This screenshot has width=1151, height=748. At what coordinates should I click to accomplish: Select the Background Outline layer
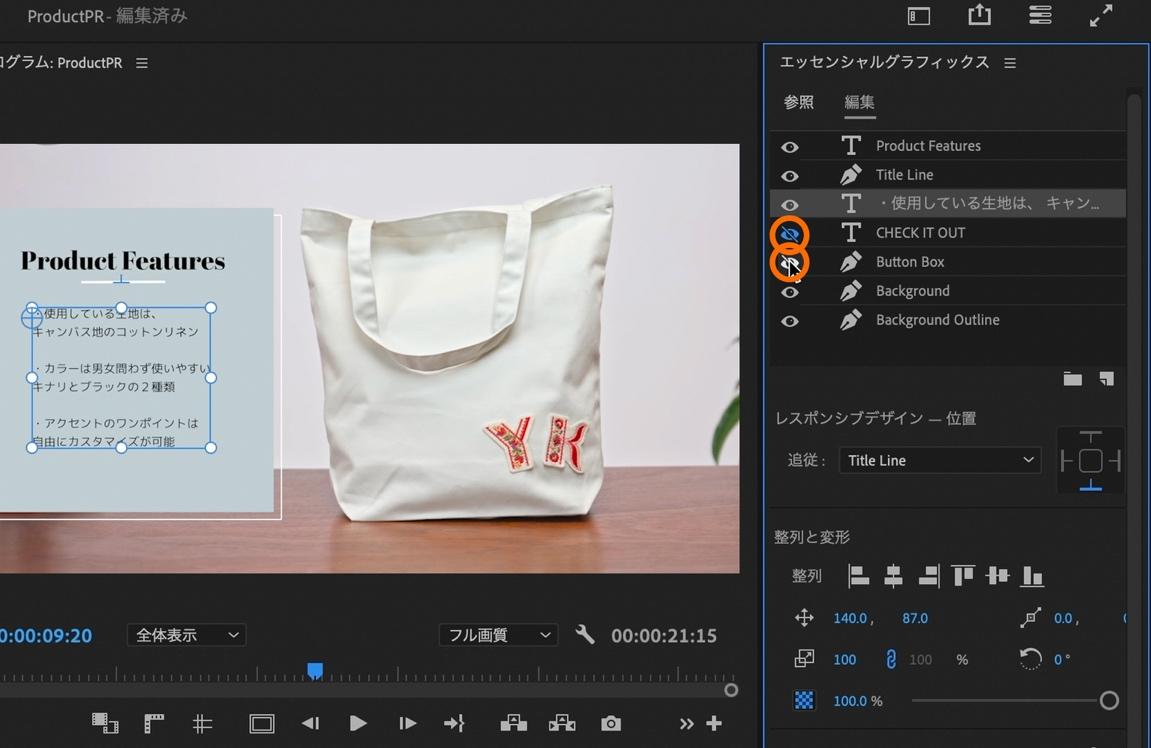[x=937, y=320]
